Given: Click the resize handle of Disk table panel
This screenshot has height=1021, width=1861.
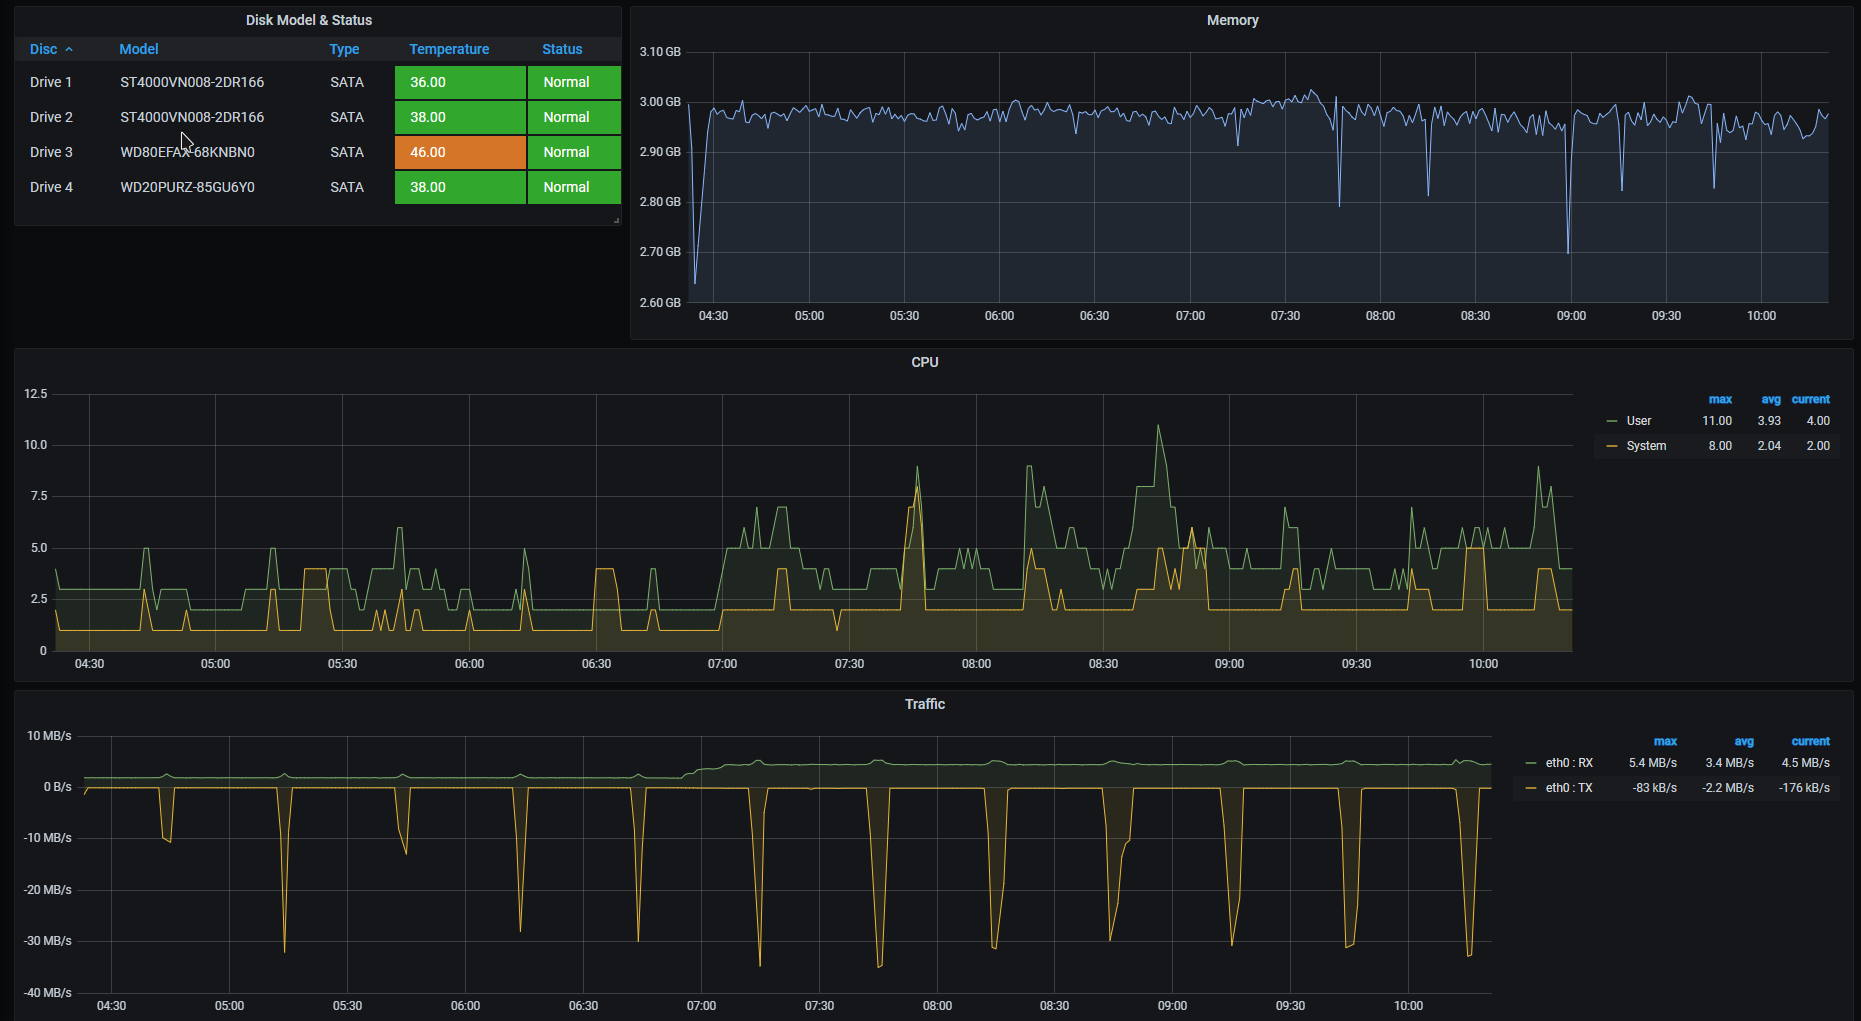Looking at the screenshot, I should tap(616, 220).
